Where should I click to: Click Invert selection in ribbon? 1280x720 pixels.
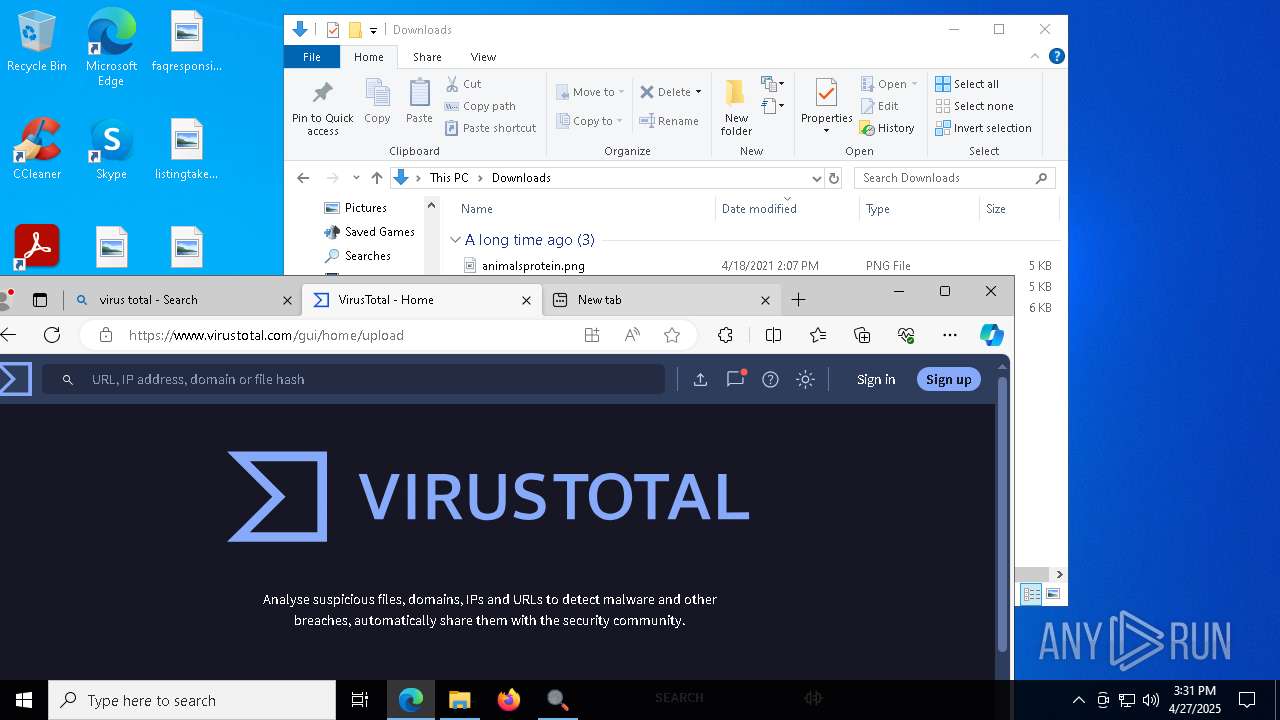click(983, 128)
